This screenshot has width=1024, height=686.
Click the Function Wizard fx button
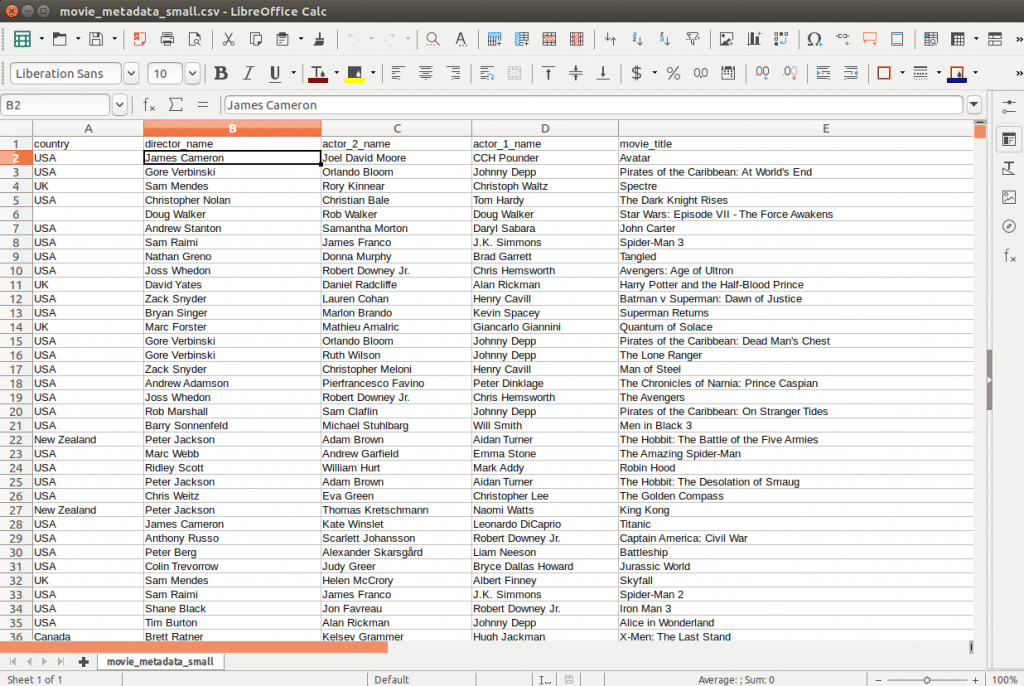click(x=149, y=105)
